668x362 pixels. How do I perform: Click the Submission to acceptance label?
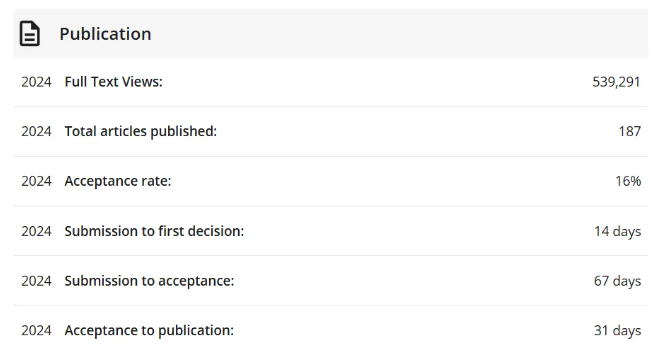tap(149, 281)
